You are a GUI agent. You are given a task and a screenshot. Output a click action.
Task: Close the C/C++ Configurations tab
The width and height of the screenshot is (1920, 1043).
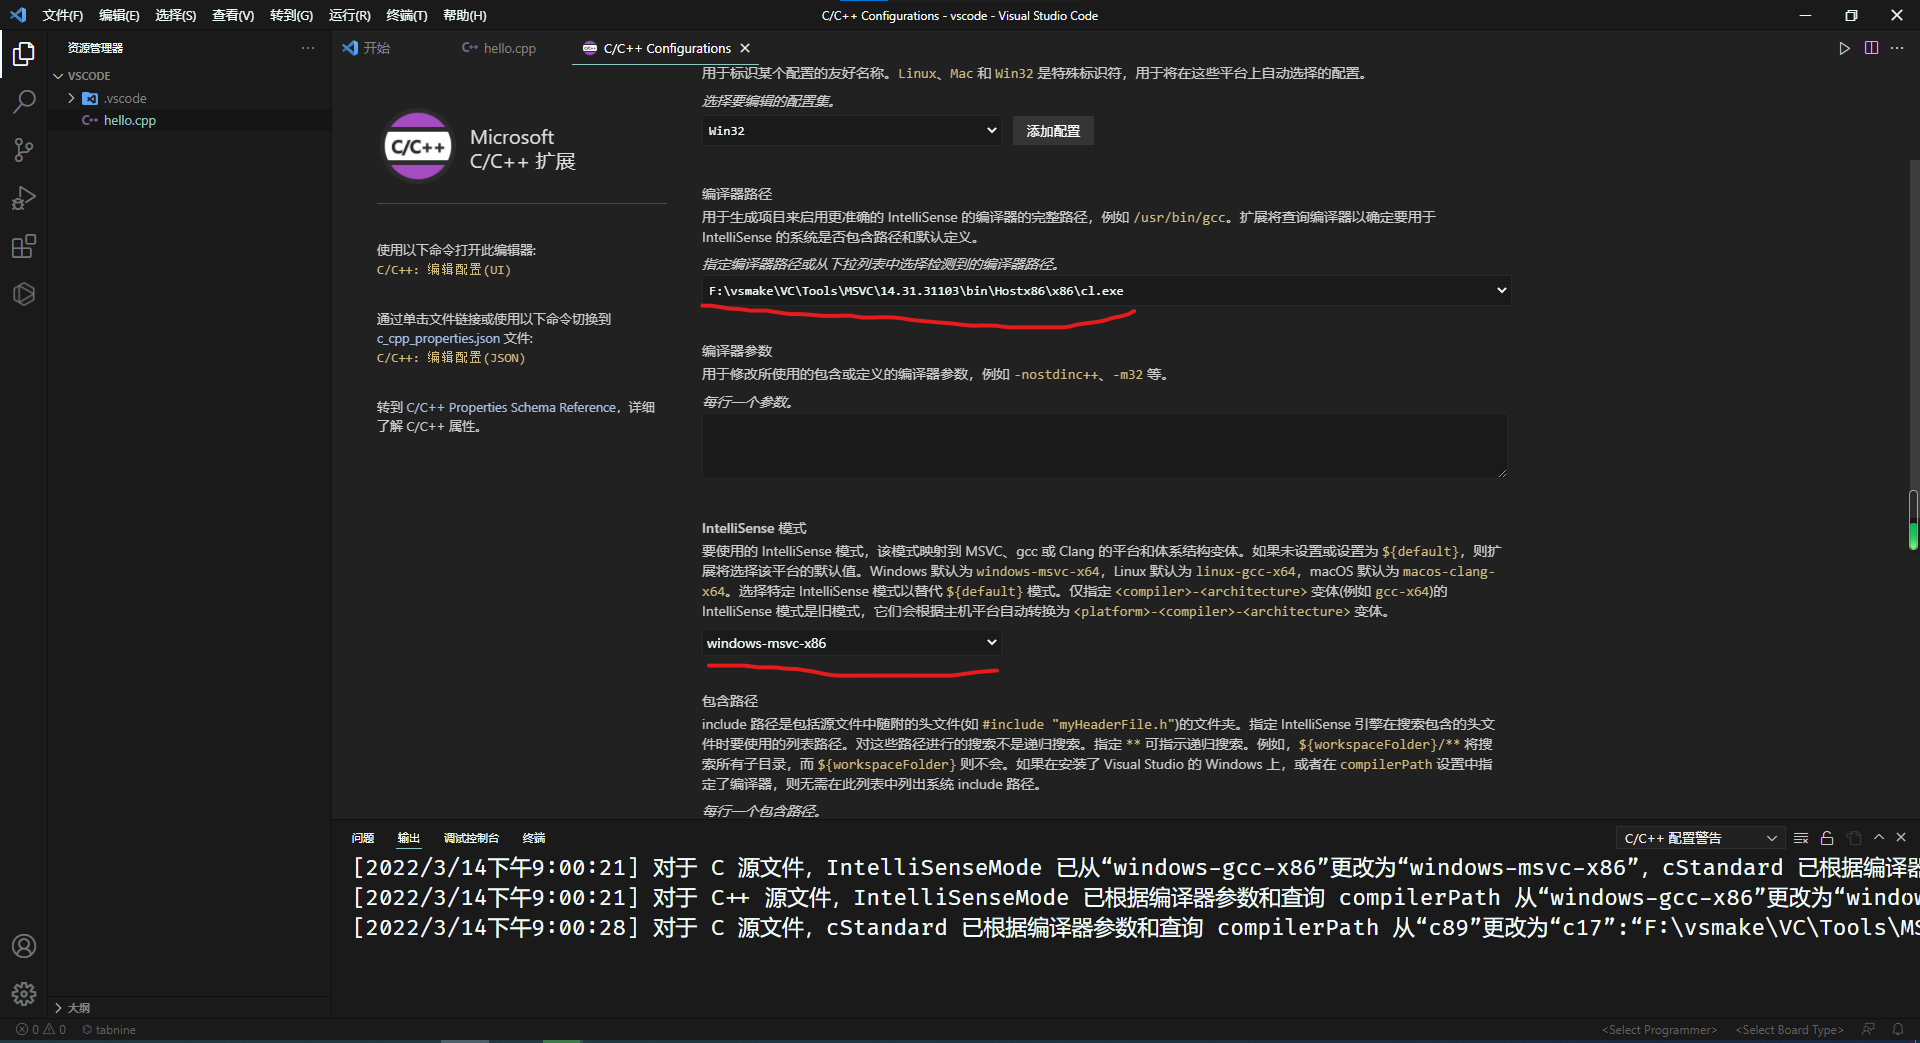[745, 48]
